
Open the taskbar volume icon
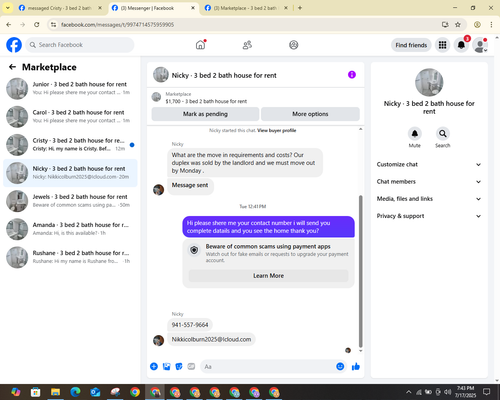coord(448,392)
